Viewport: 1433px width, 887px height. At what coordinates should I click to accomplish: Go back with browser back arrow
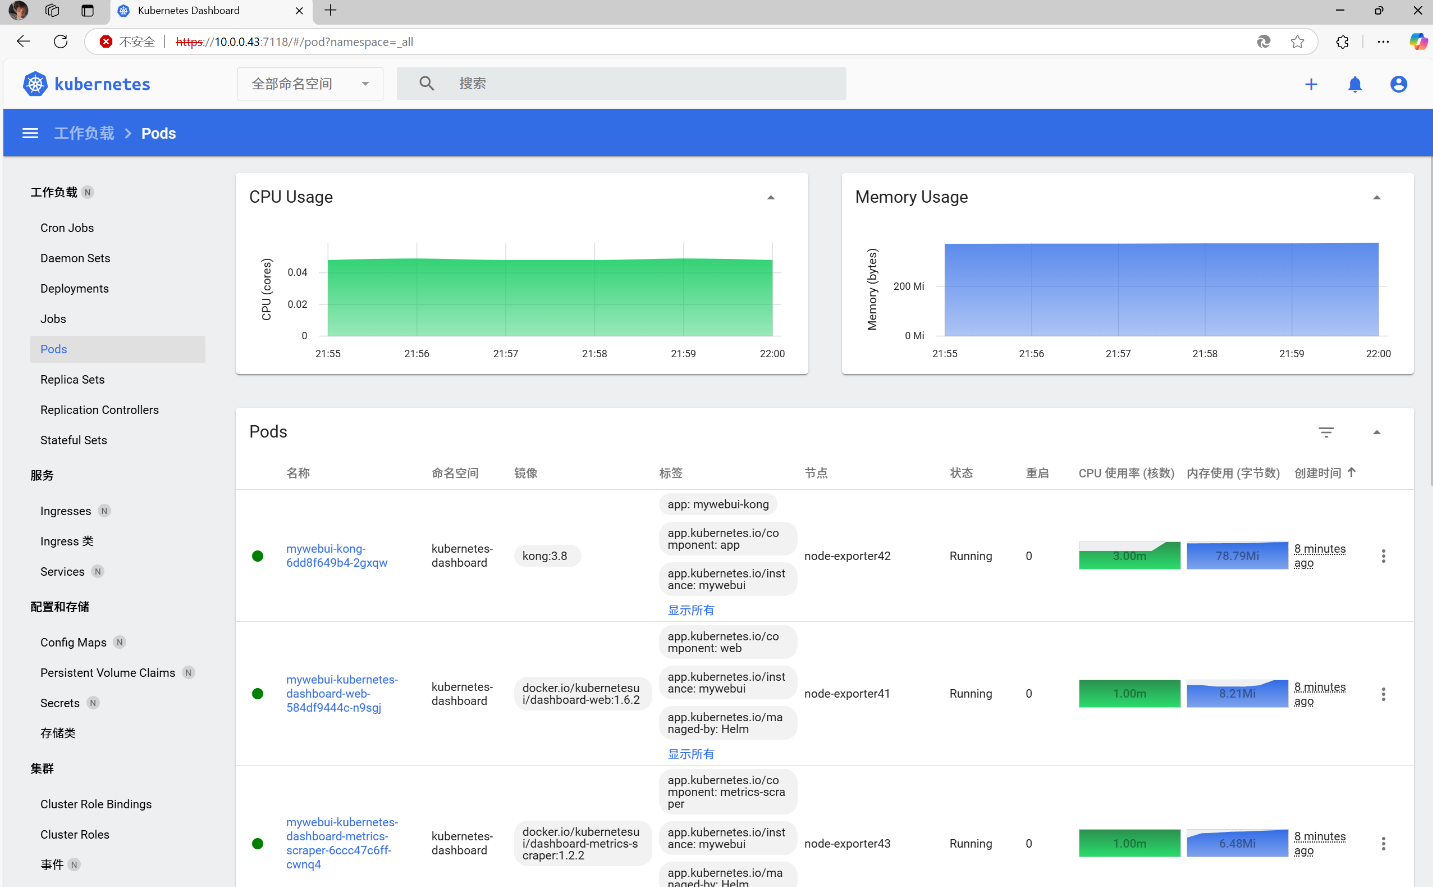pos(23,41)
